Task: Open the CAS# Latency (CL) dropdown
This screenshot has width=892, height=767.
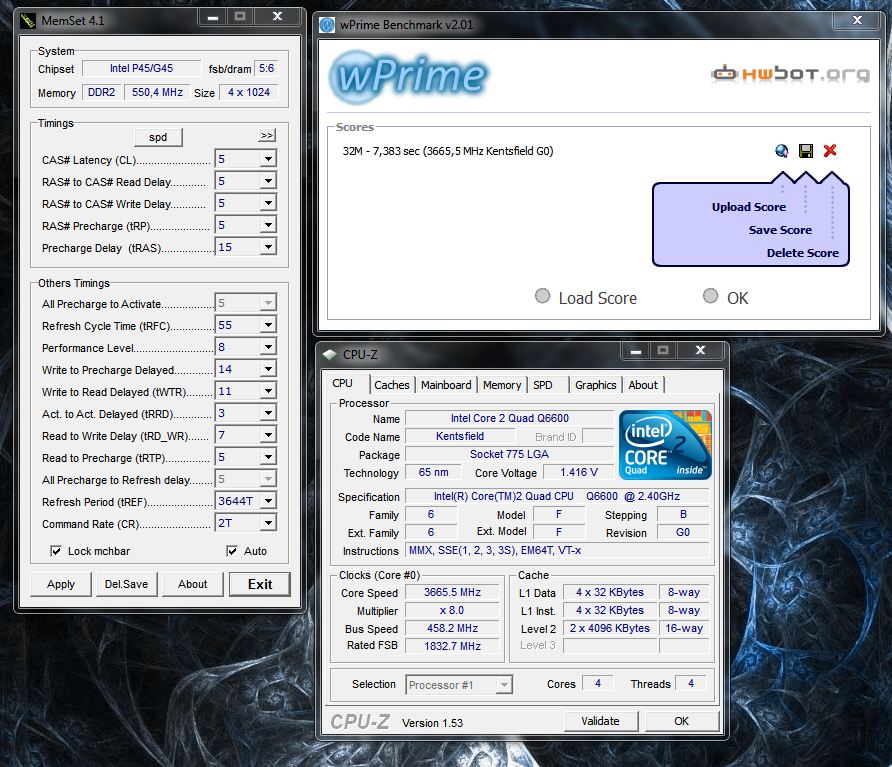Action: (x=267, y=159)
